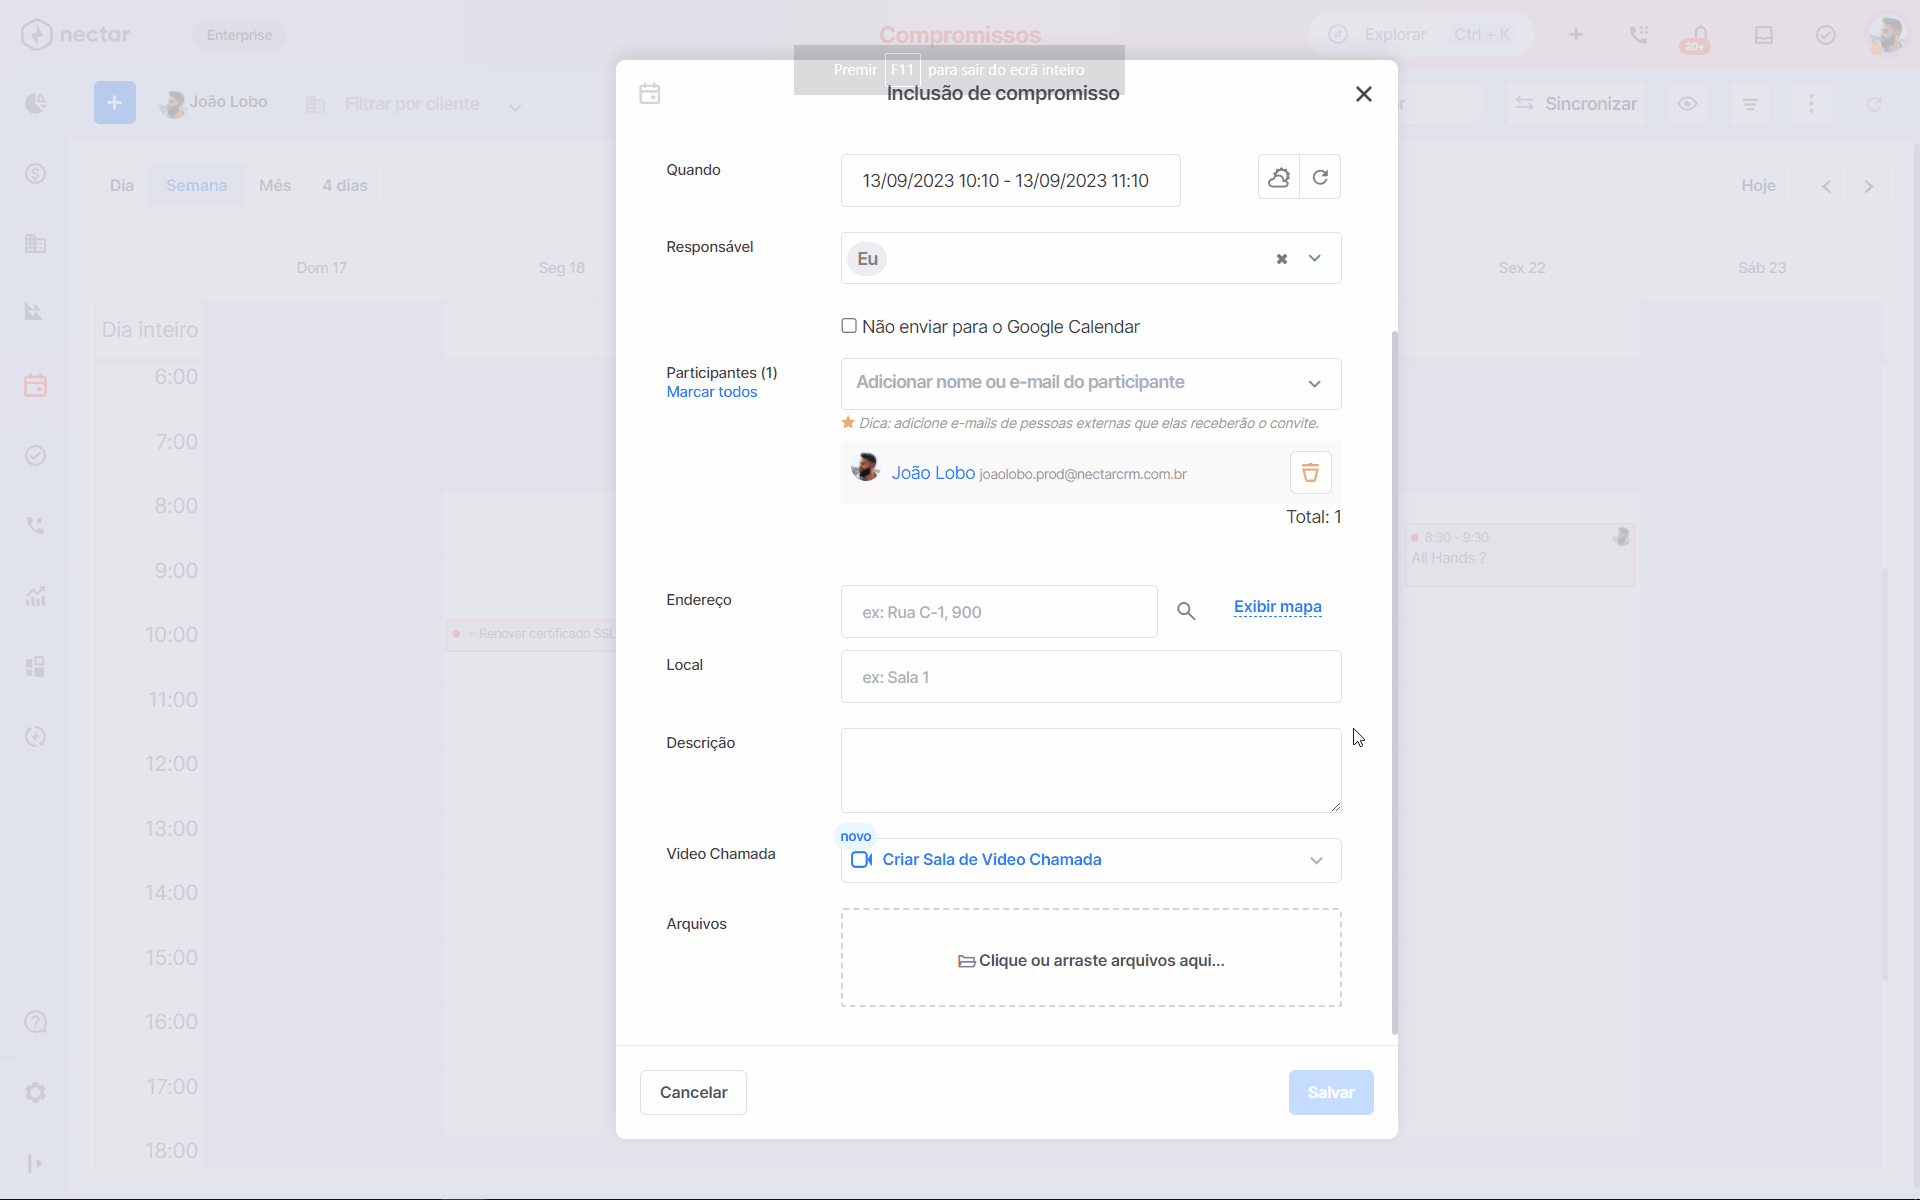Open the dollar sign sidebar icon
The image size is (1920, 1200).
[x=36, y=174]
